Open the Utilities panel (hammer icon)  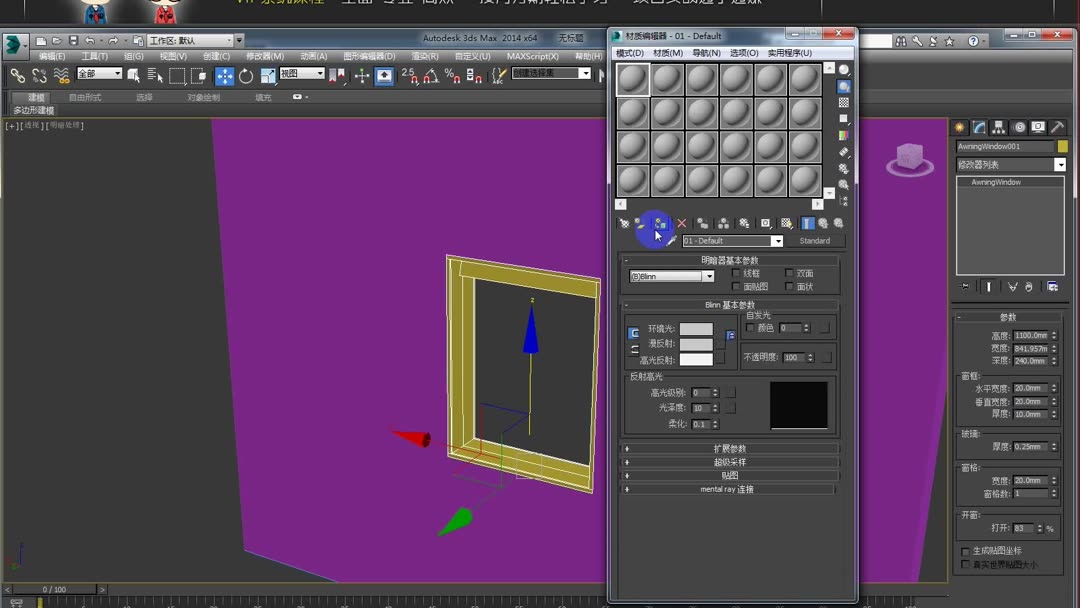(1057, 128)
